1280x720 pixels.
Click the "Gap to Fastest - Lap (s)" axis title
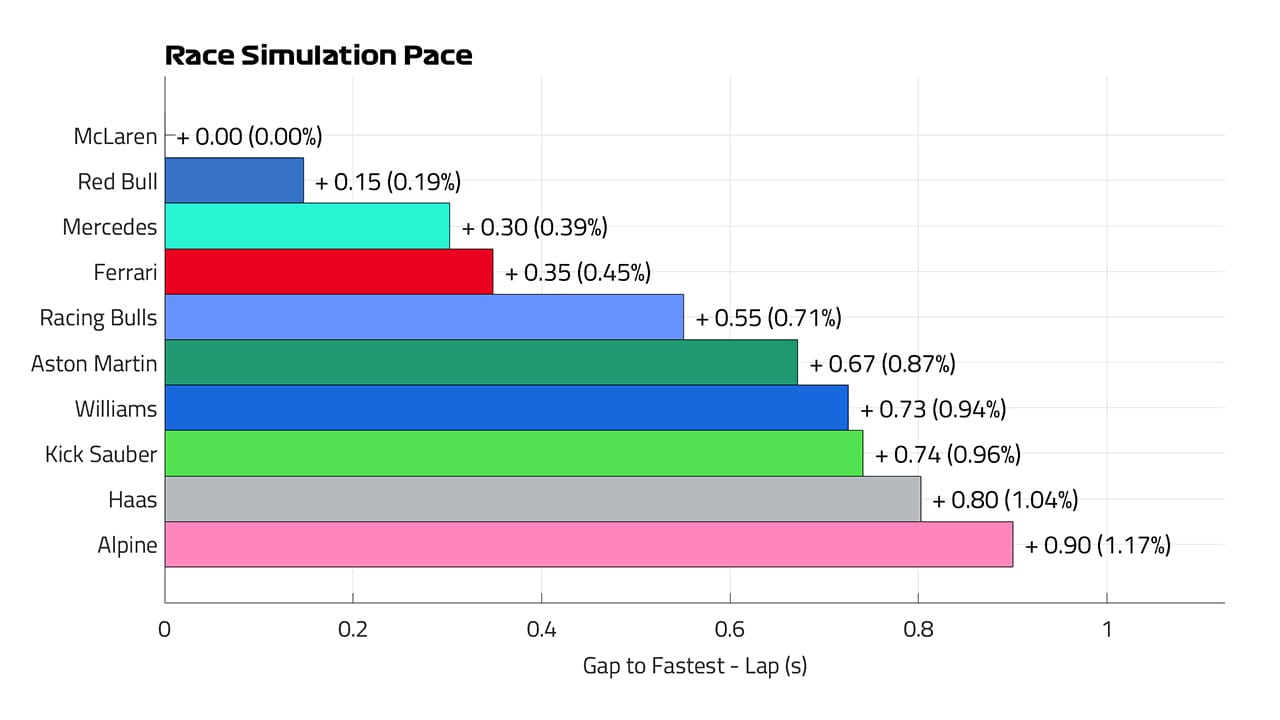(694, 665)
